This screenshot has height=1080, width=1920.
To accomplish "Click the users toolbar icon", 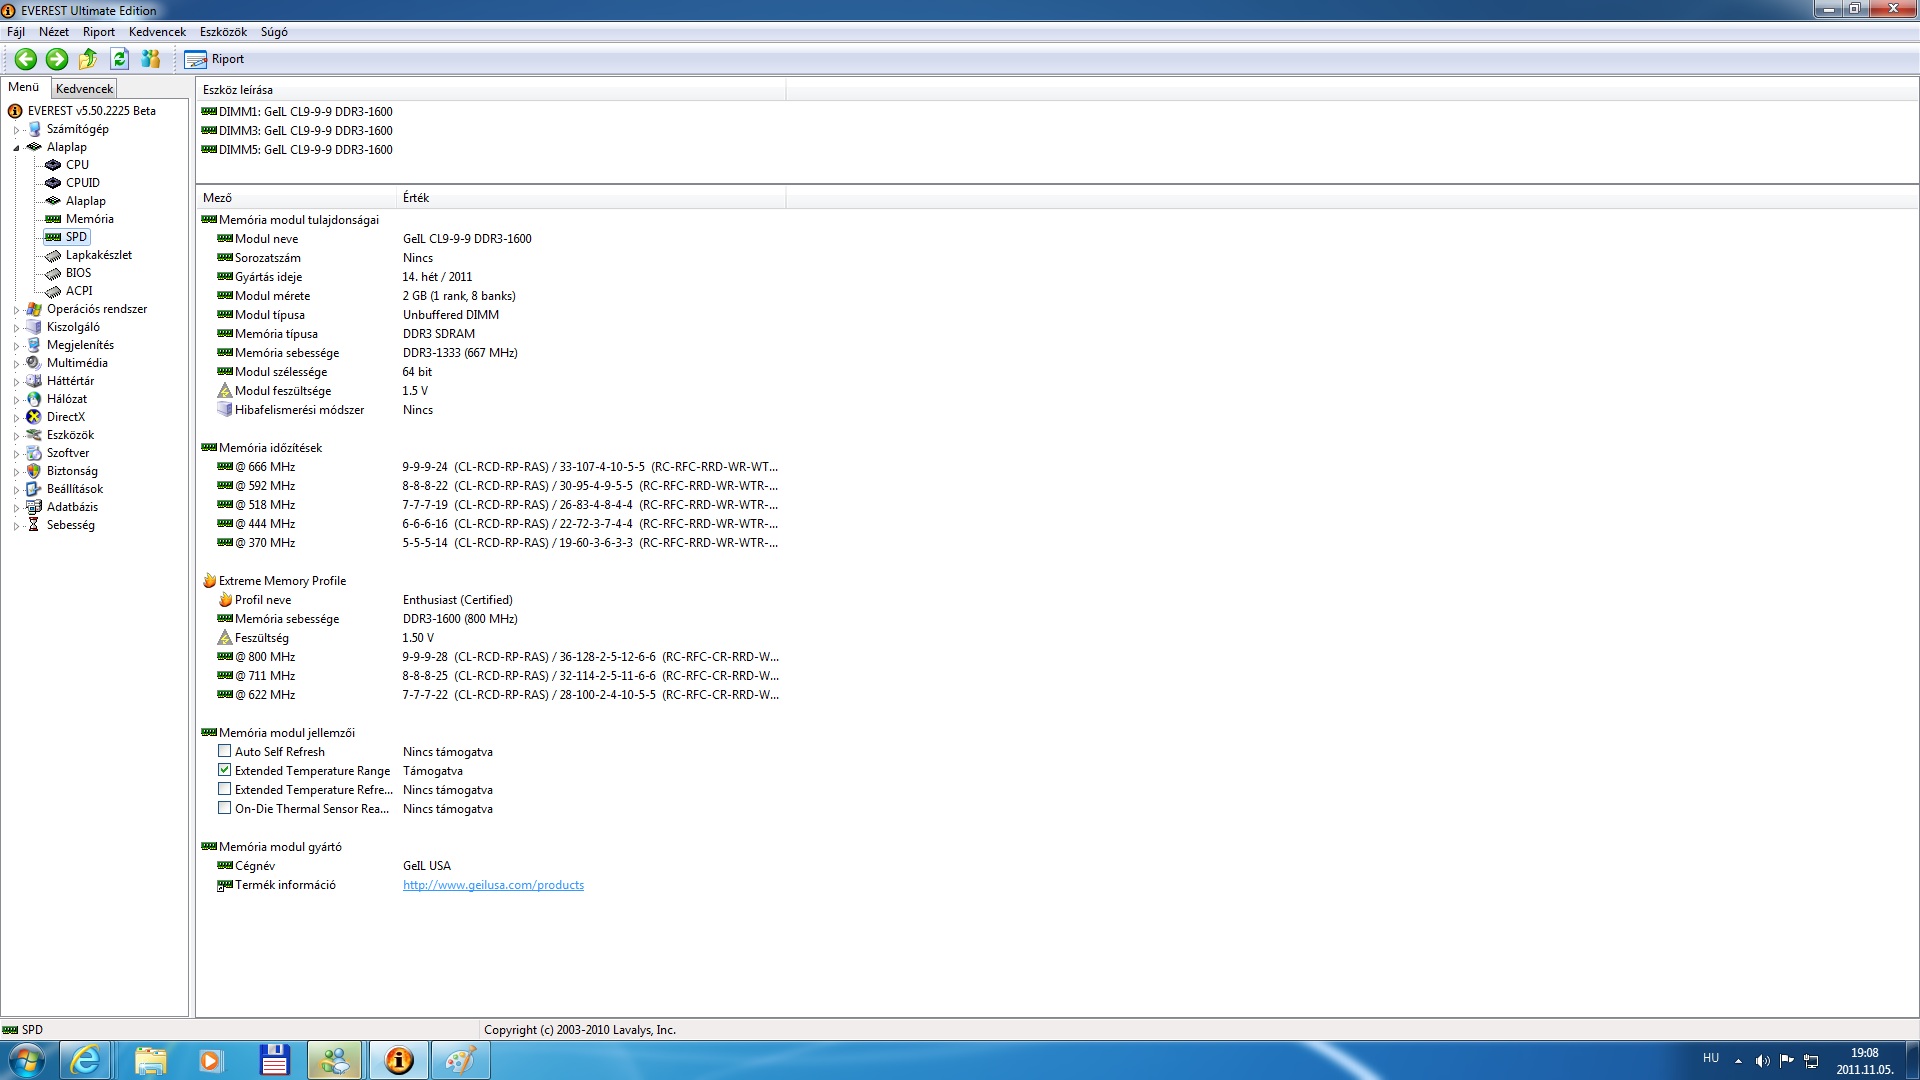I will coord(151,59).
